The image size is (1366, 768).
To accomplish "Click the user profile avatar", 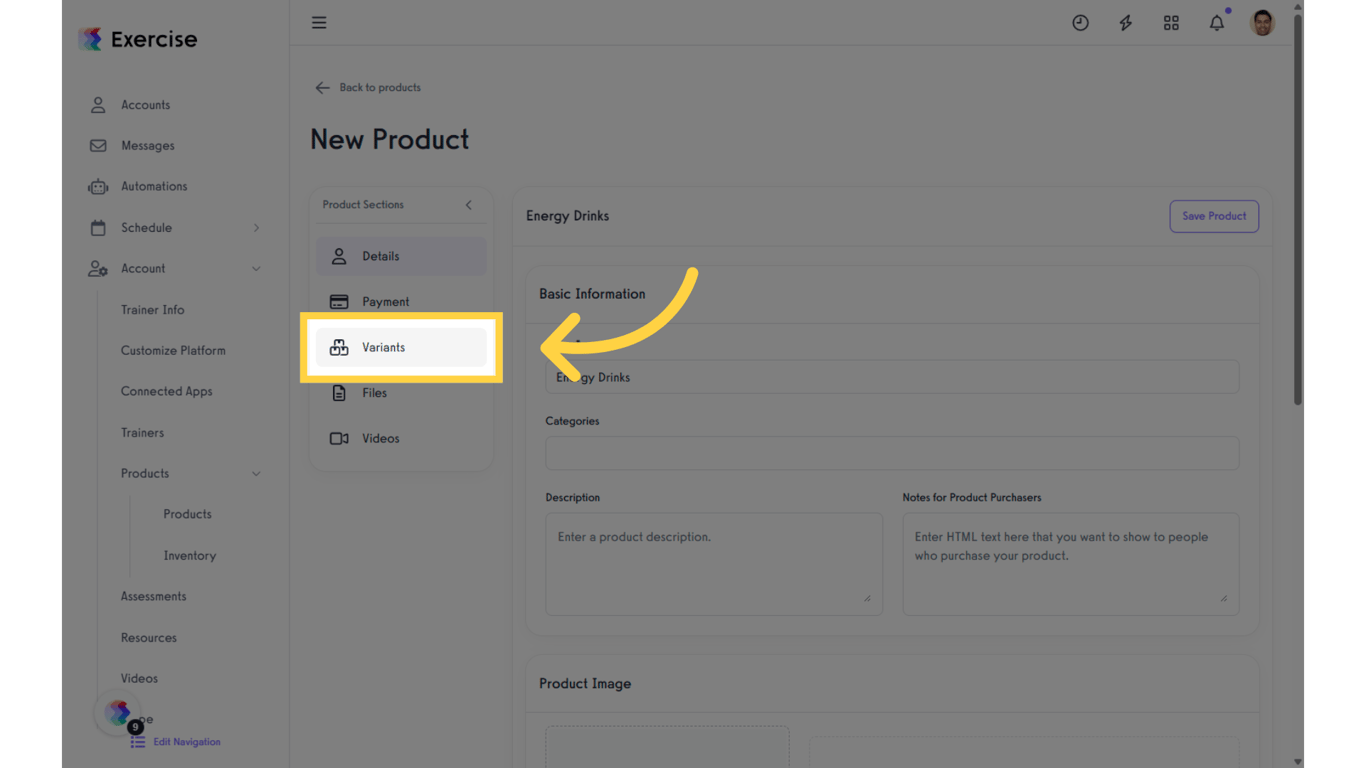I will coord(1262,23).
